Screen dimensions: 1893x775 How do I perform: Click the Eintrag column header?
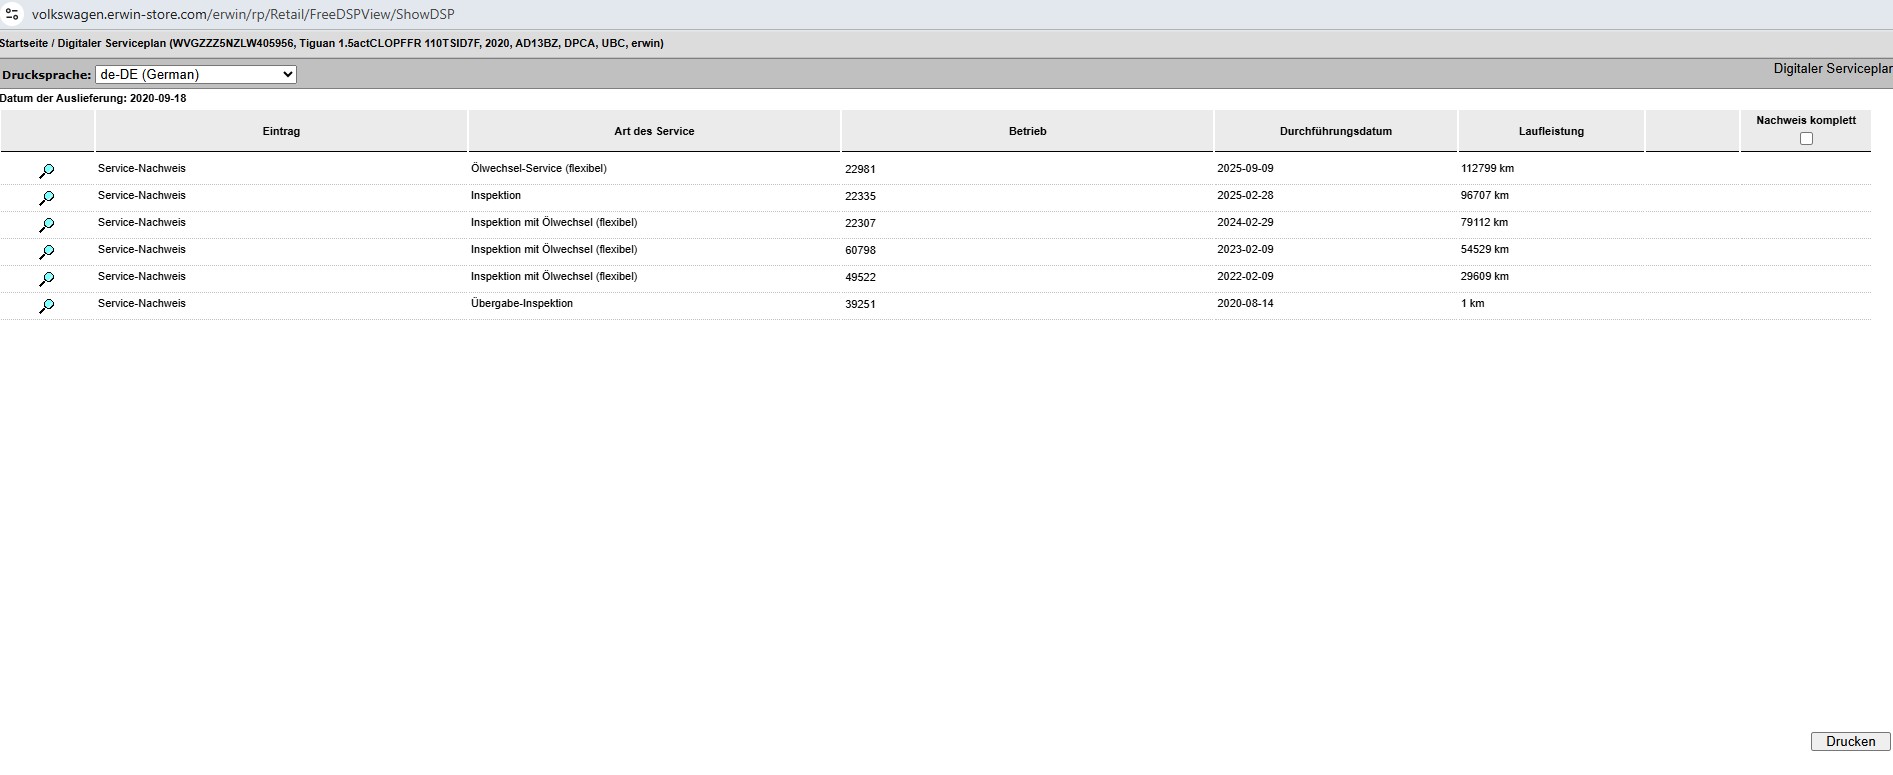[x=281, y=131]
